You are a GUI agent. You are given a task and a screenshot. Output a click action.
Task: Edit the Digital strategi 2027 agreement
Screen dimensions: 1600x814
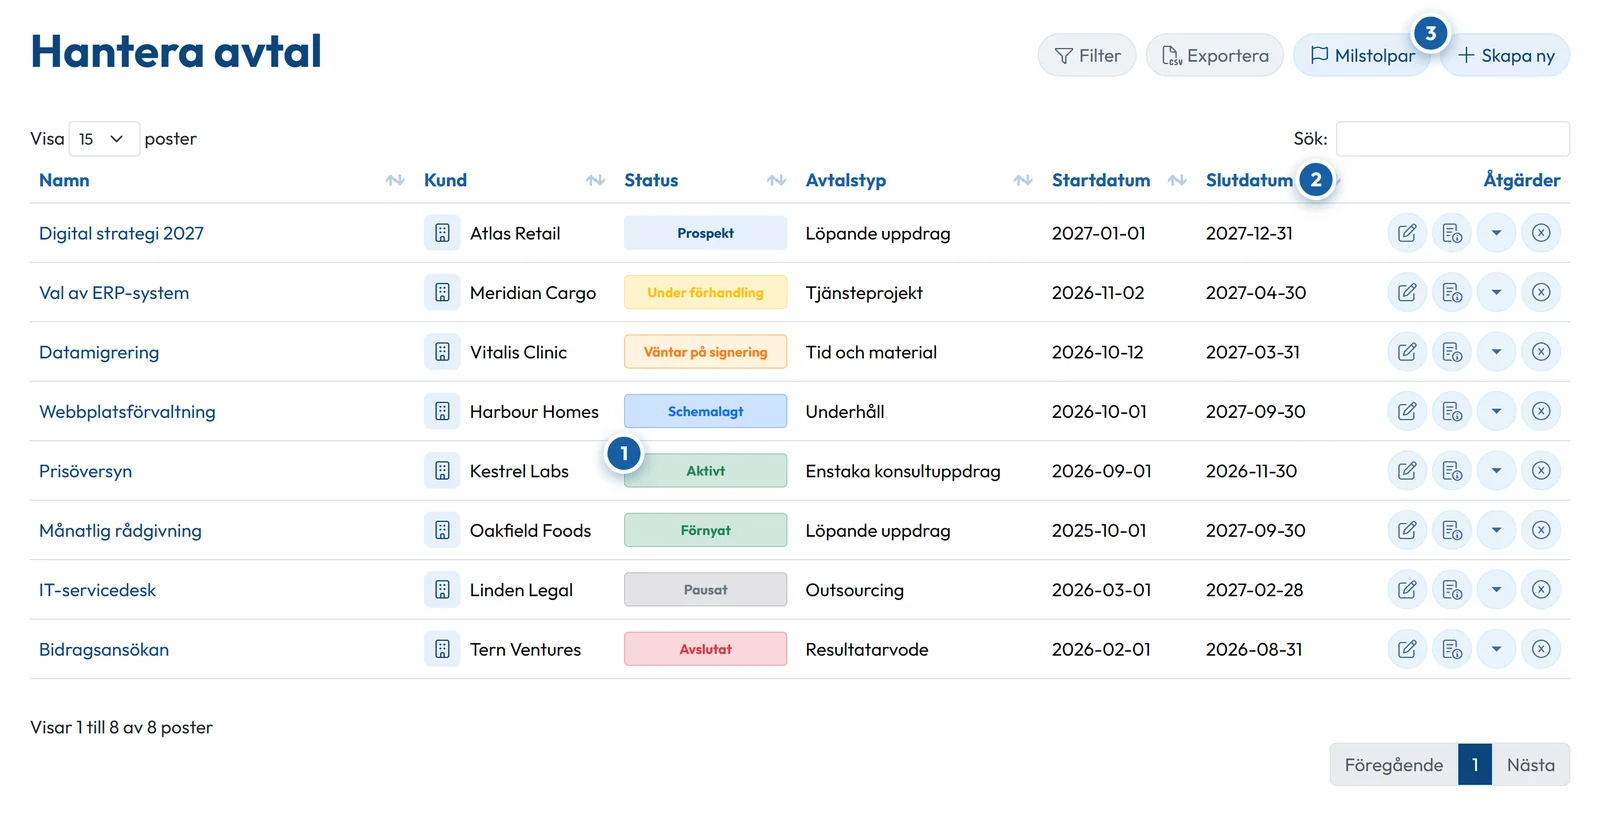(1406, 233)
